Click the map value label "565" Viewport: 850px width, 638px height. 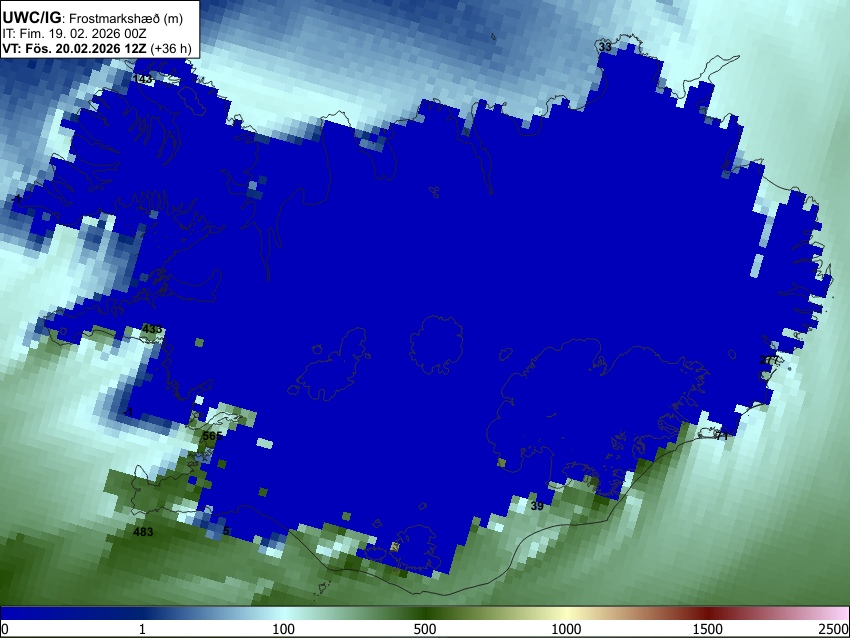pyautogui.click(x=212, y=436)
